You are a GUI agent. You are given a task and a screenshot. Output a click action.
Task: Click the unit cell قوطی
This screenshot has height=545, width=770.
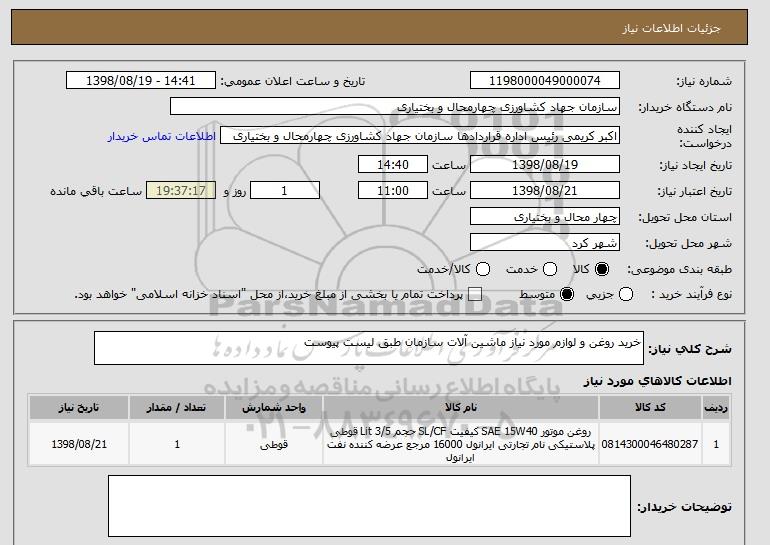click(274, 444)
